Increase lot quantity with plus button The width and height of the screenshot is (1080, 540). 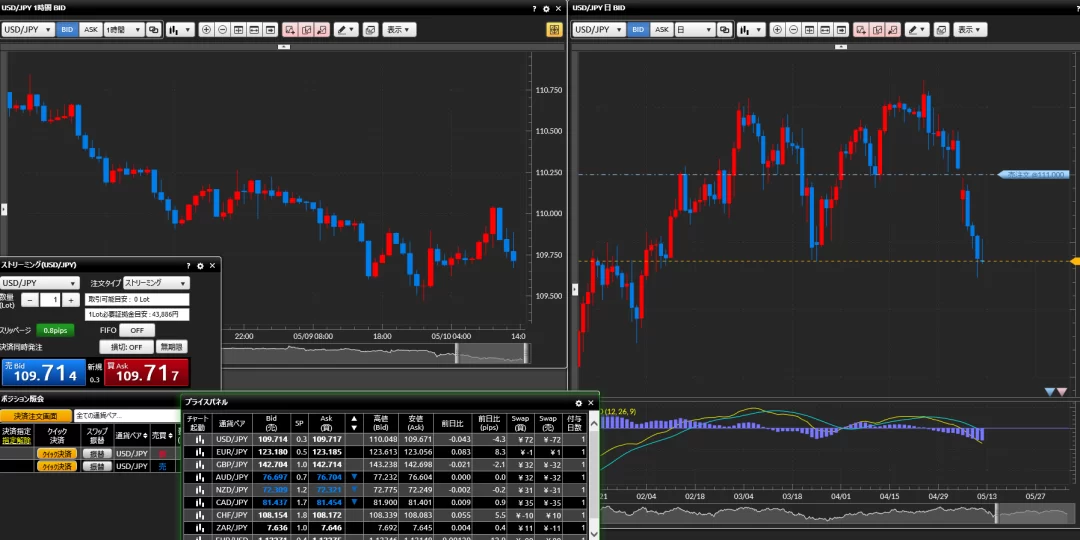tap(70, 300)
